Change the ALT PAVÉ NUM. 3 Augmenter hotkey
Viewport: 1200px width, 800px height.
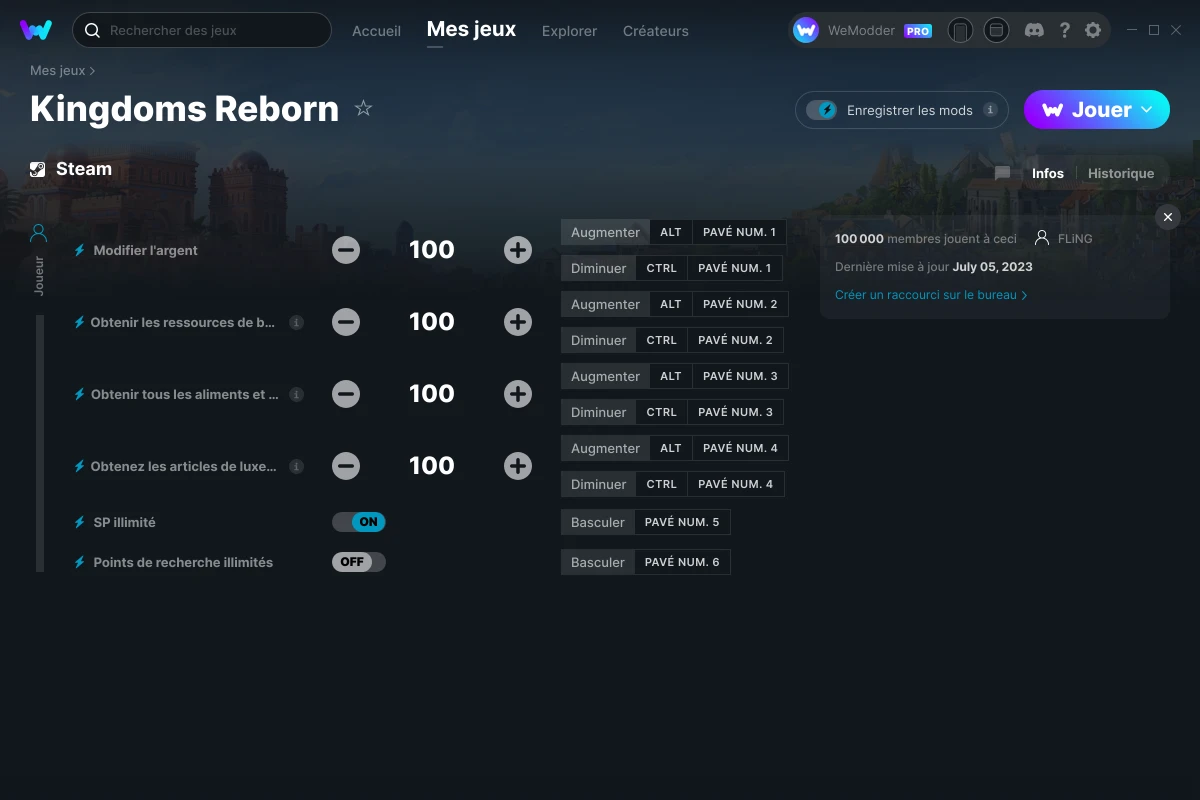[675, 376]
